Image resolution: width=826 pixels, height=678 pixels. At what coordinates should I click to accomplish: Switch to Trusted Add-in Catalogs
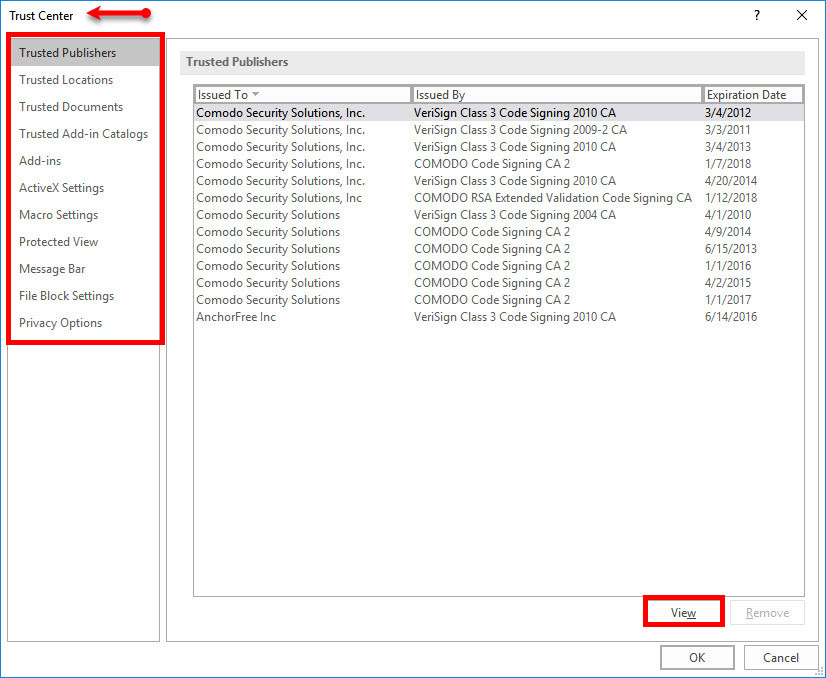[x=85, y=134]
